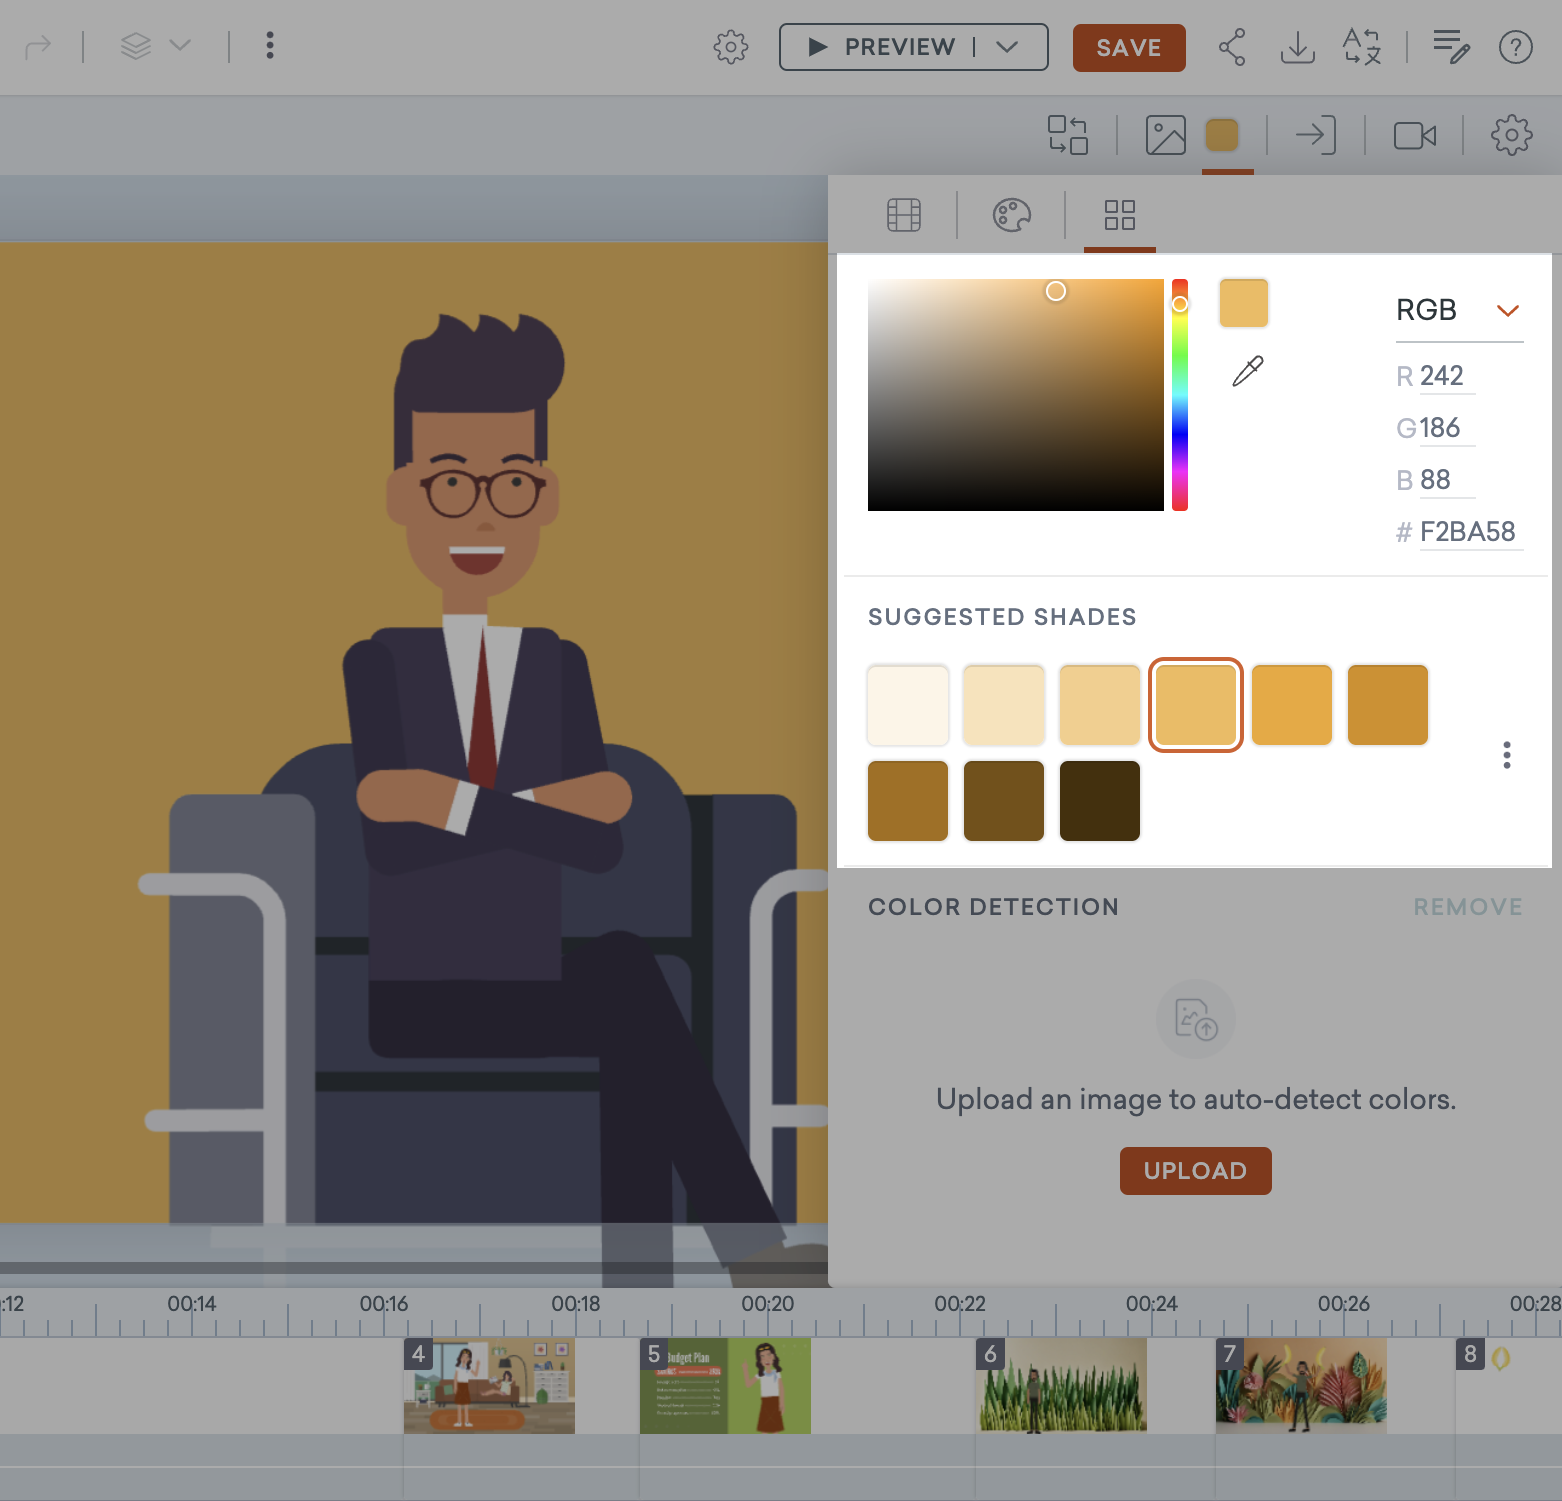This screenshot has height=1501, width=1562.
Task: Click the layers icon in top toolbar
Action: pyautogui.click(x=135, y=46)
